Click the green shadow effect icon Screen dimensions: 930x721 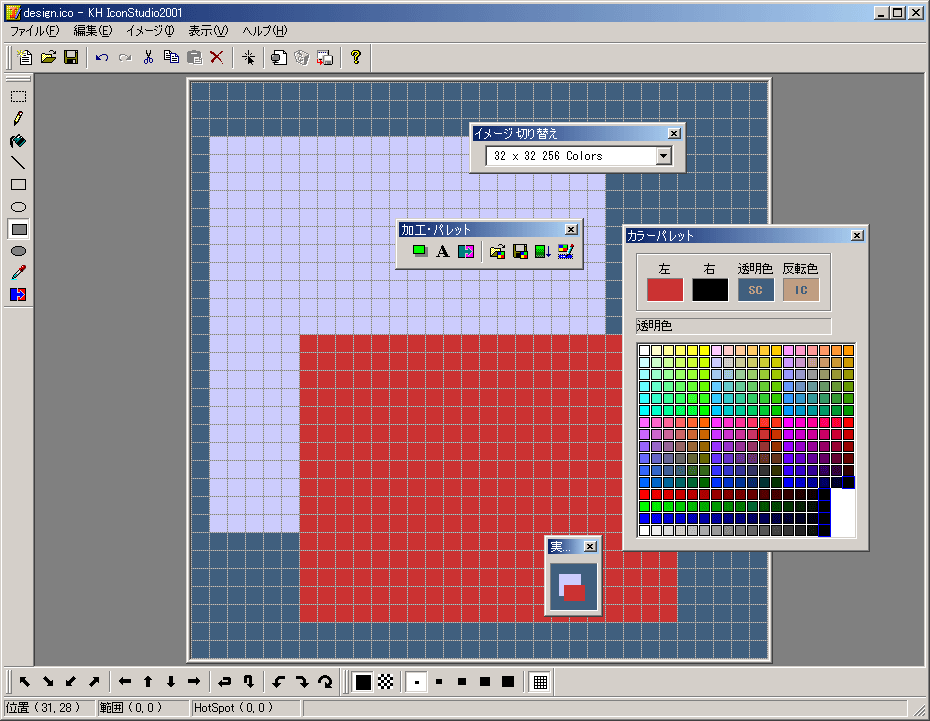[420, 251]
